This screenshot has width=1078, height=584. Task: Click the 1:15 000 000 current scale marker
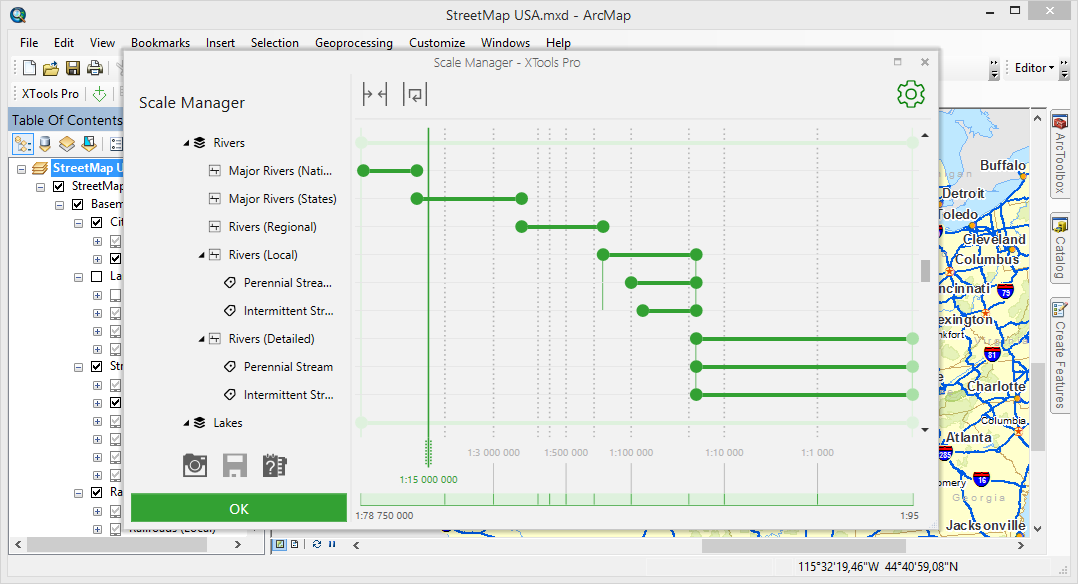(428, 479)
